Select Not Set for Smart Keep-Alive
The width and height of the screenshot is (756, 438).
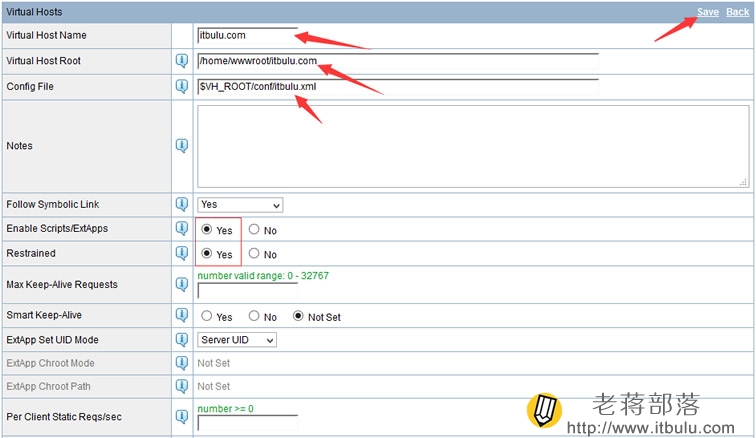(x=298, y=316)
